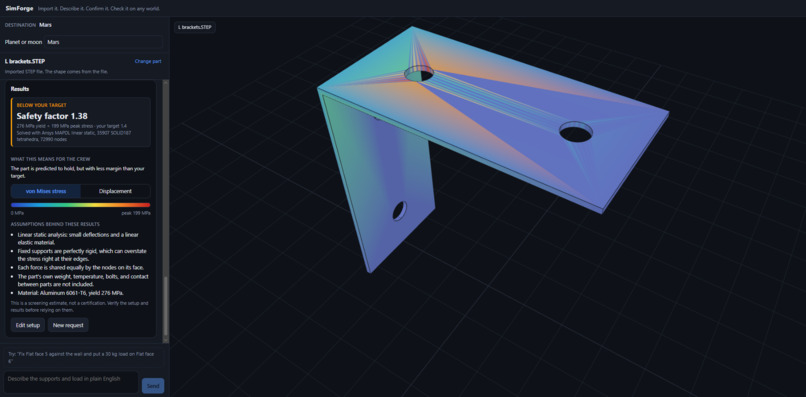806x397 pixels.
Task: Click the hole in the bracket's vertical leg
Action: tap(399, 211)
